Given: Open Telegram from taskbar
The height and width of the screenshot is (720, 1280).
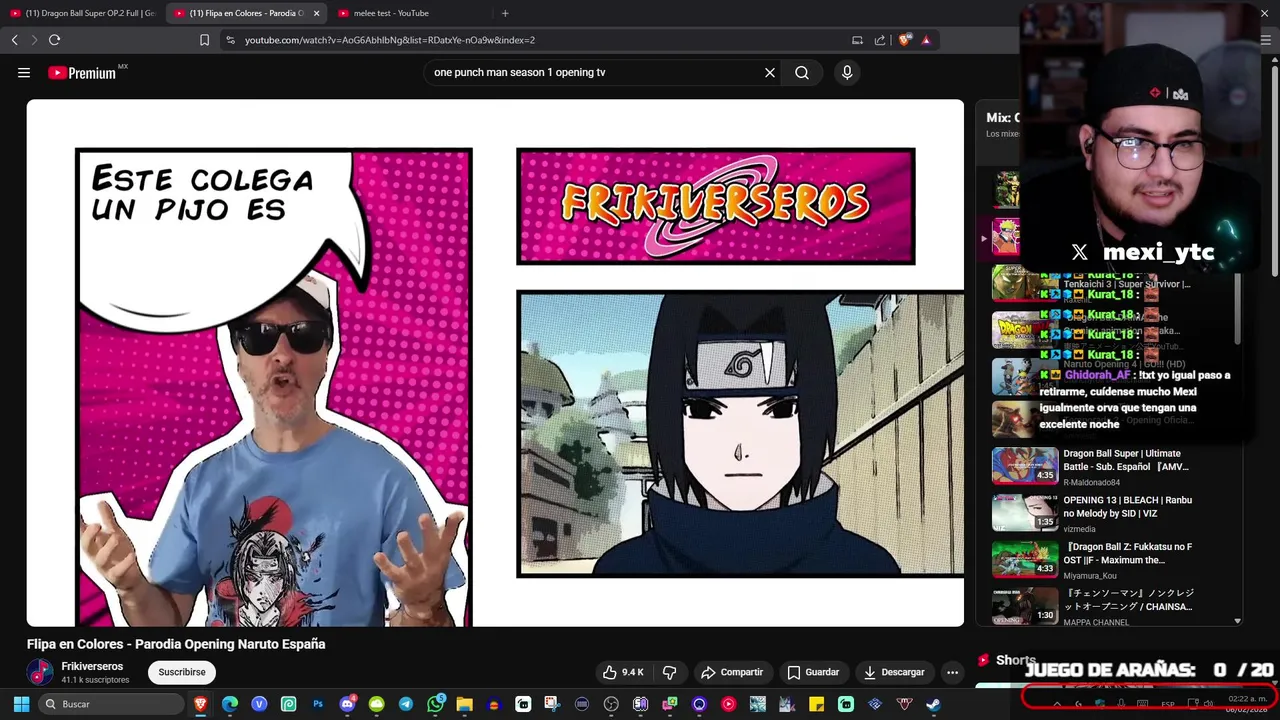Looking at the screenshot, I should [x=405, y=704].
